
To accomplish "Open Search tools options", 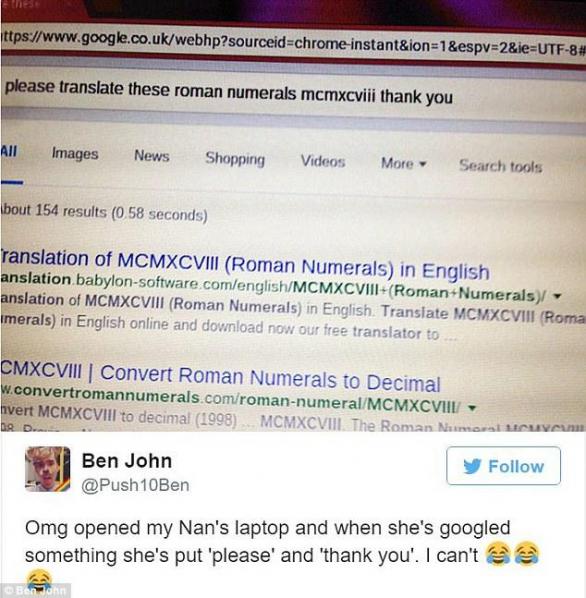I will 500,166.
